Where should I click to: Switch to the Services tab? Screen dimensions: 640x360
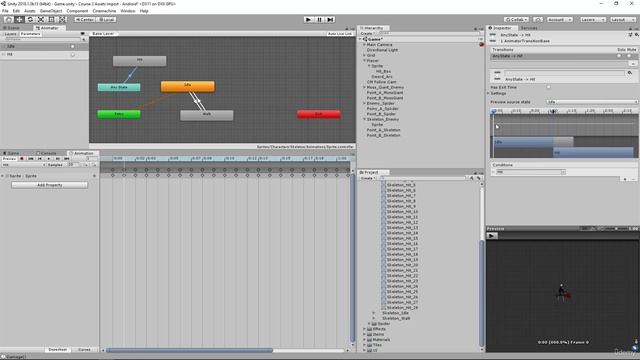(x=529, y=28)
